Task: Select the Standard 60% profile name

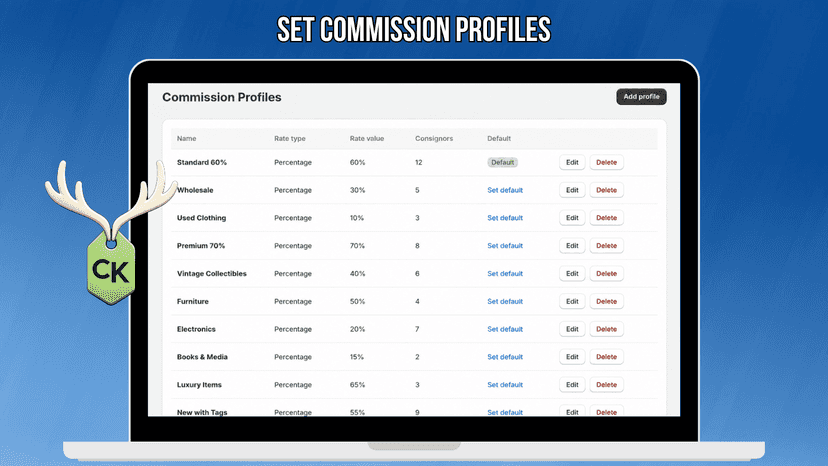Action: pos(202,162)
